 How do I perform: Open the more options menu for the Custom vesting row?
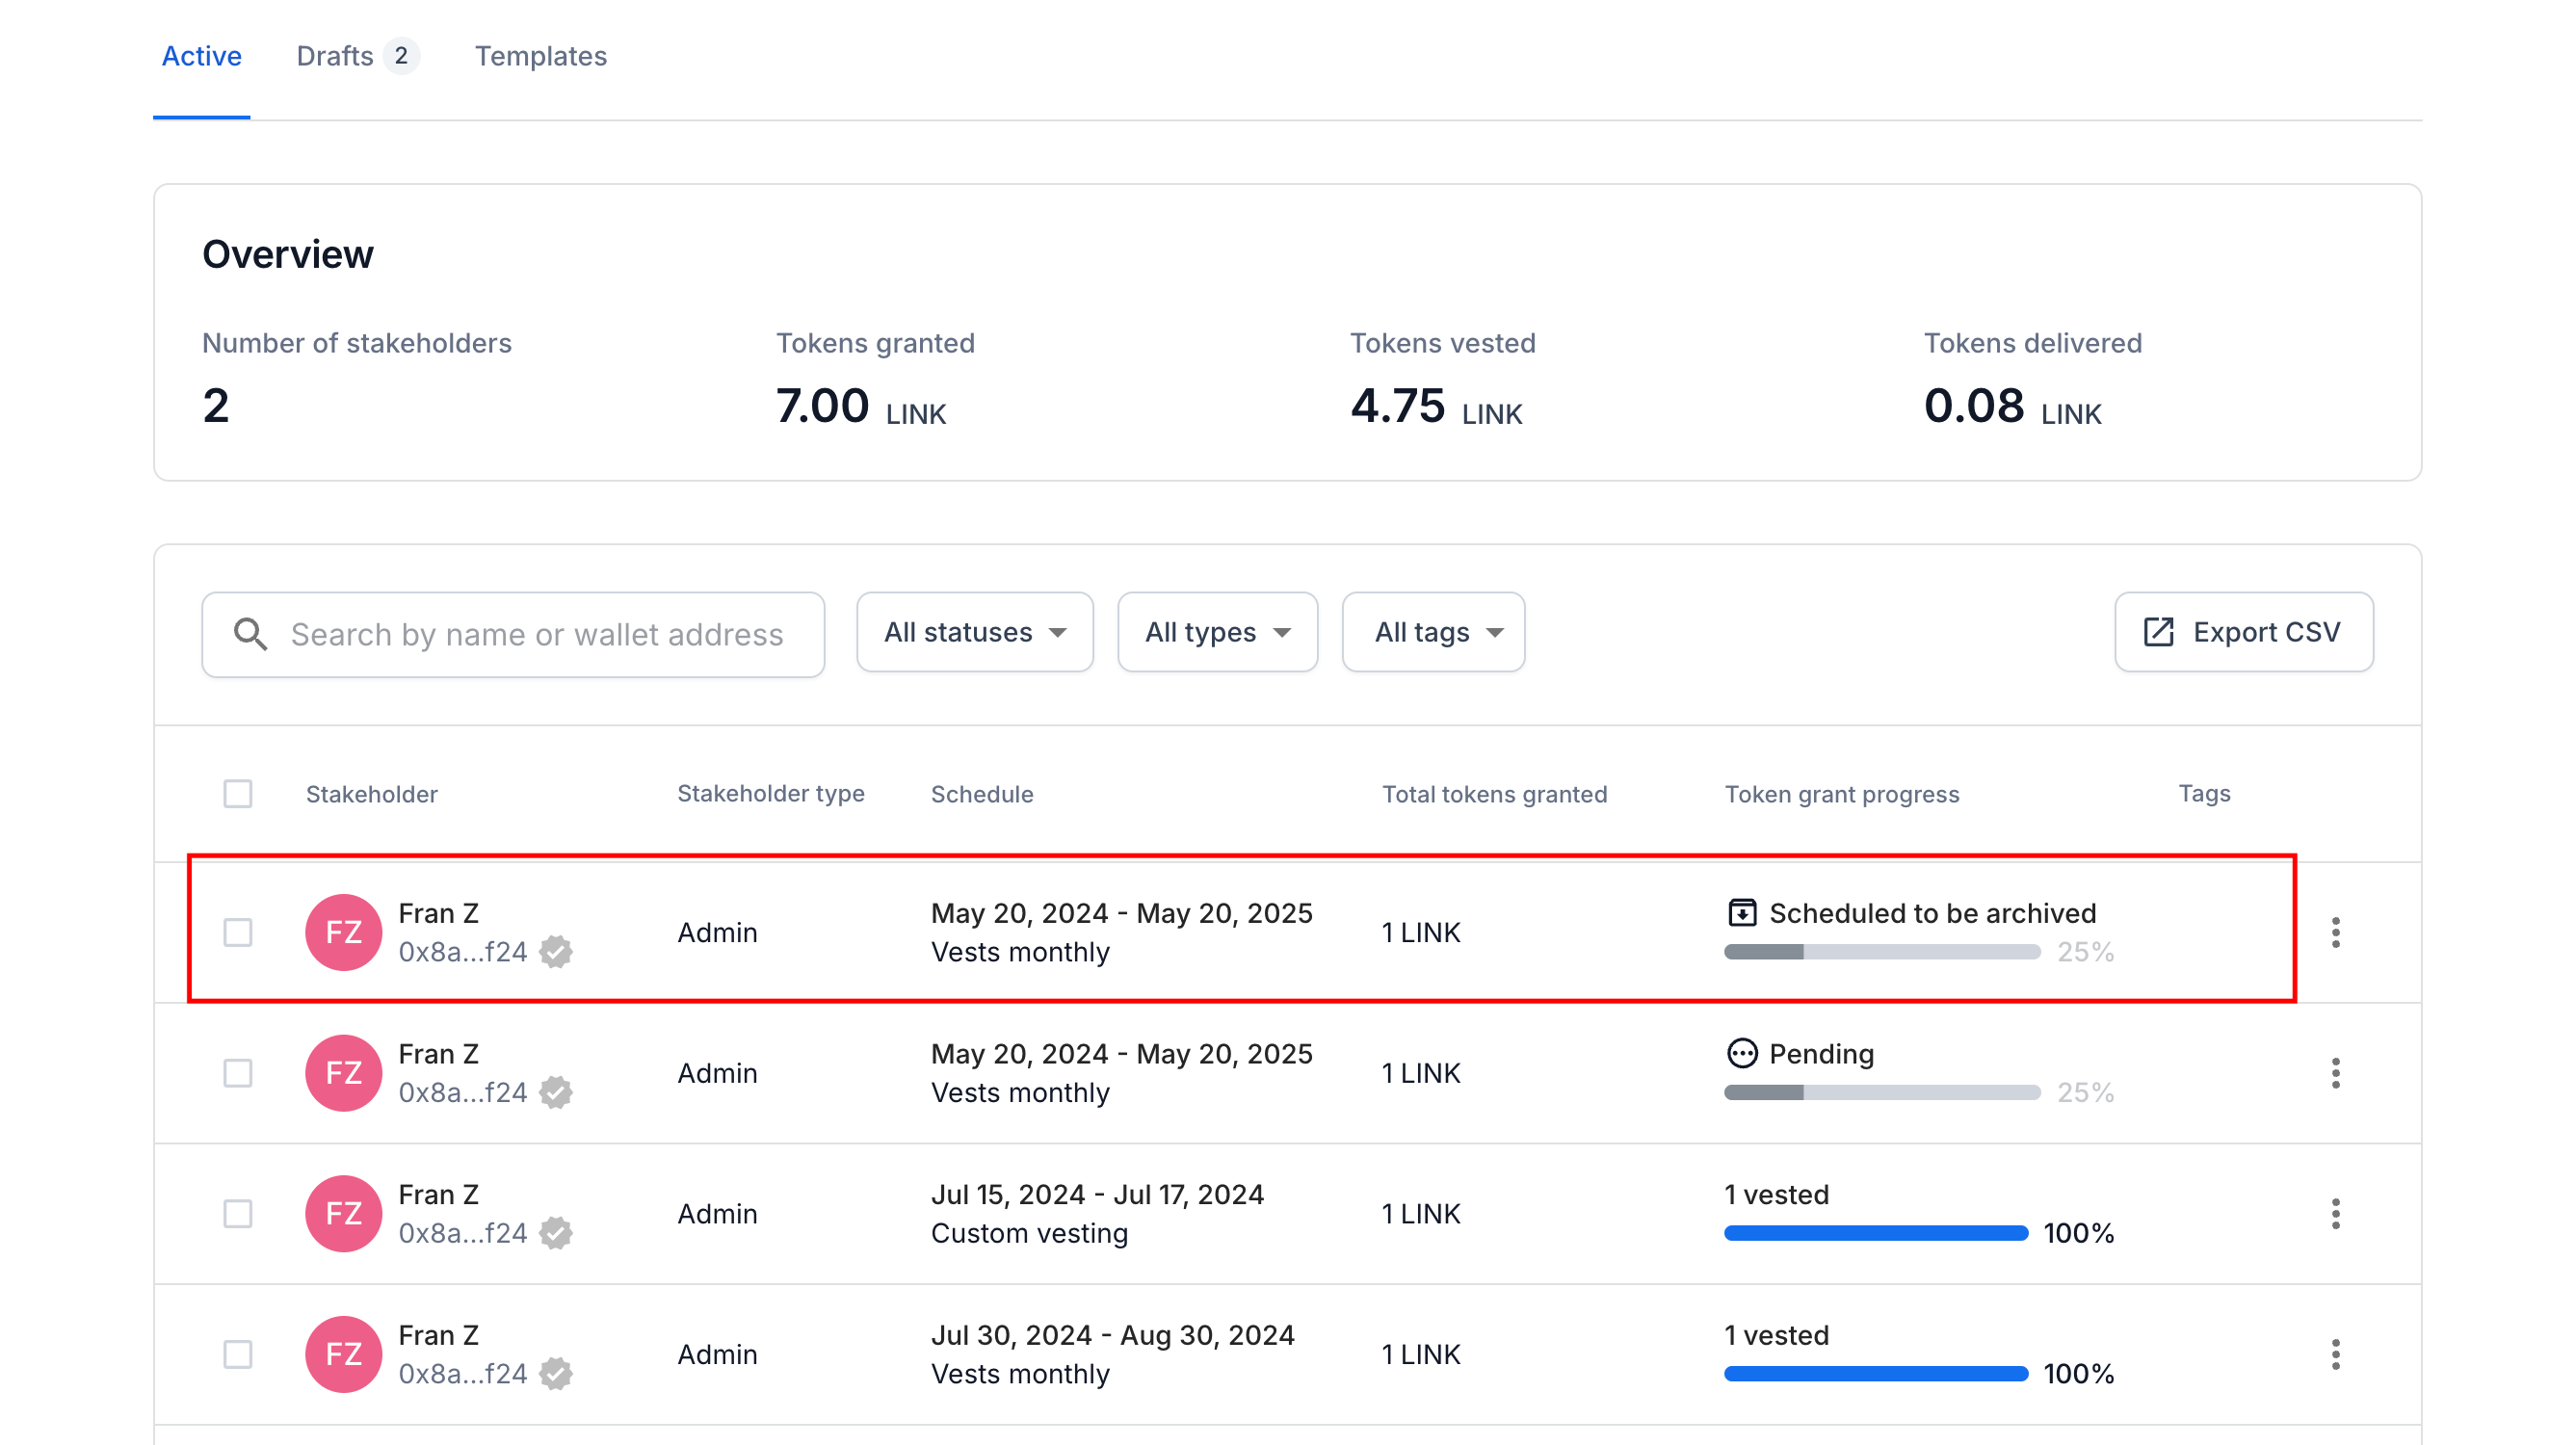(x=2335, y=1213)
